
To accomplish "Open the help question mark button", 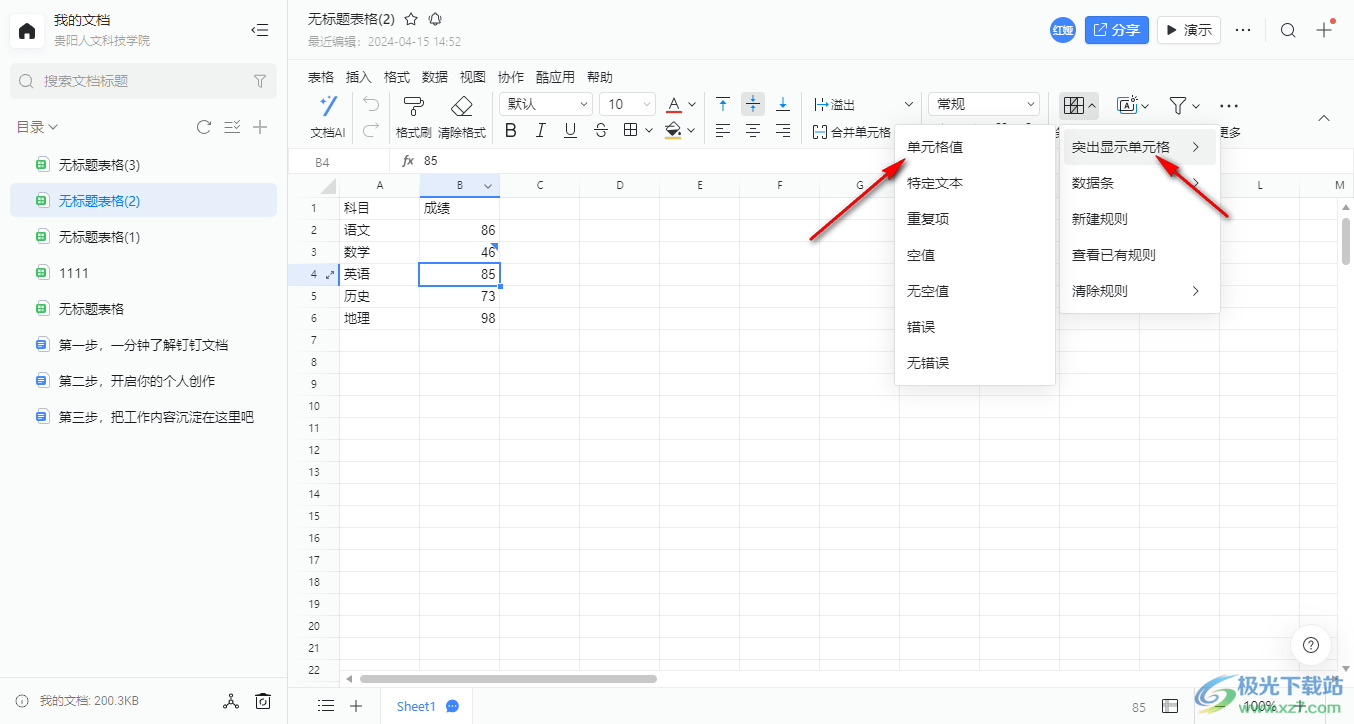I will tap(1311, 645).
